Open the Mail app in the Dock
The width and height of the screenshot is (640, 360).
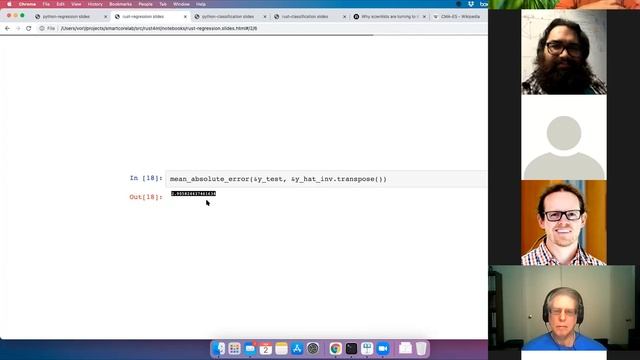(x=250, y=349)
